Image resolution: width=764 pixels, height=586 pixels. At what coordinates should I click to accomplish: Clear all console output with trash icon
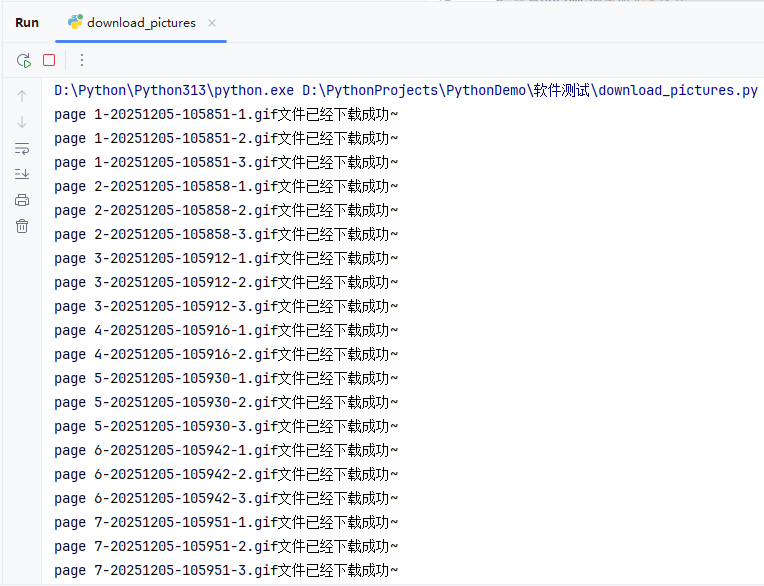coord(22,226)
